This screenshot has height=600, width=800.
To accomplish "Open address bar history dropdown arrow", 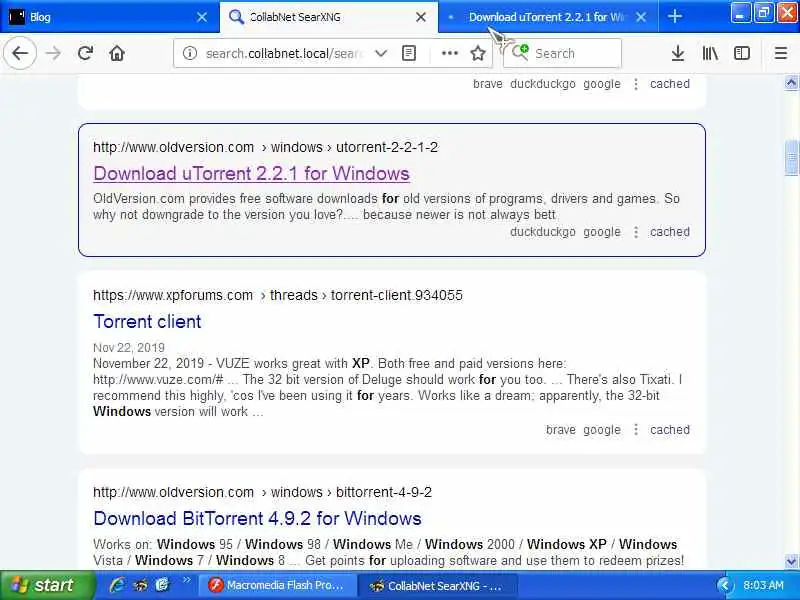I will (381, 53).
